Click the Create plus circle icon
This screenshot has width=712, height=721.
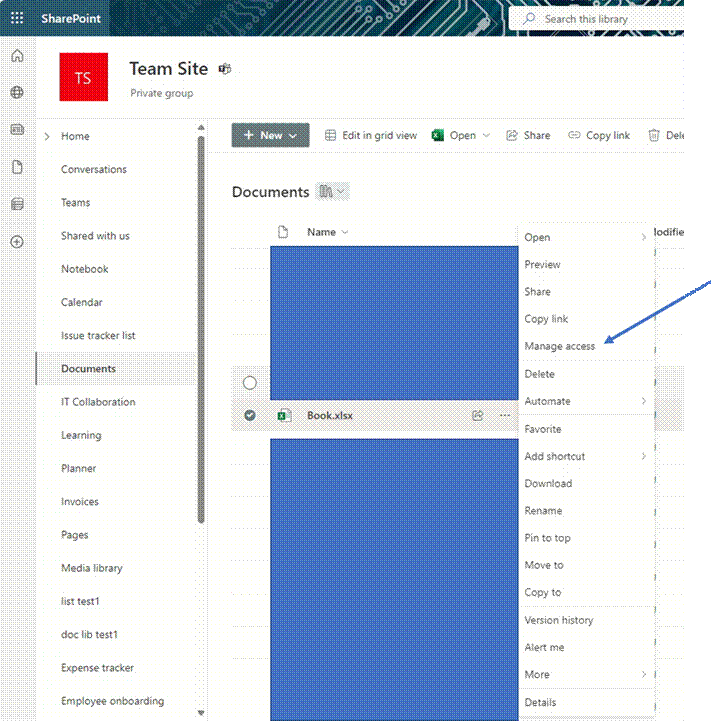(17, 241)
